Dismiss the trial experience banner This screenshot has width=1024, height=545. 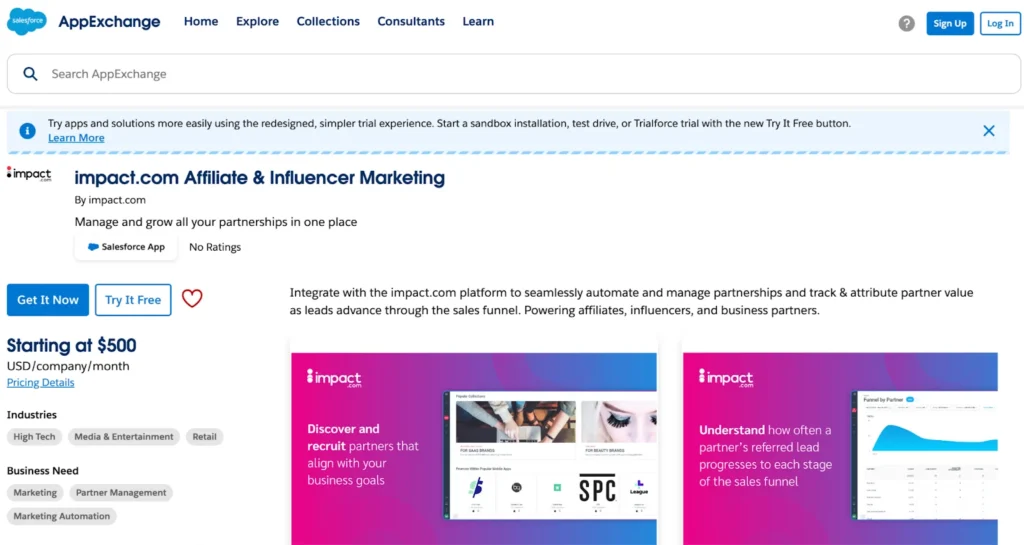point(989,131)
